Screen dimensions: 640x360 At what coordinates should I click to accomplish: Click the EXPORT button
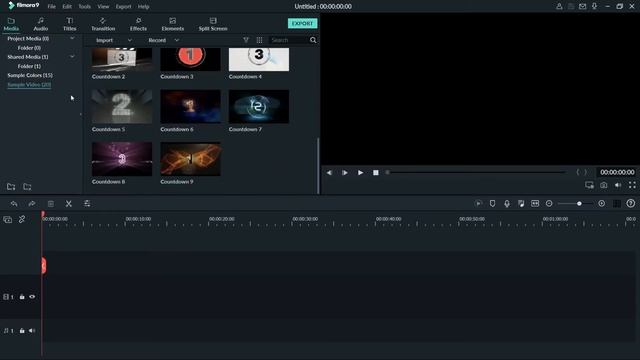pyautogui.click(x=302, y=23)
